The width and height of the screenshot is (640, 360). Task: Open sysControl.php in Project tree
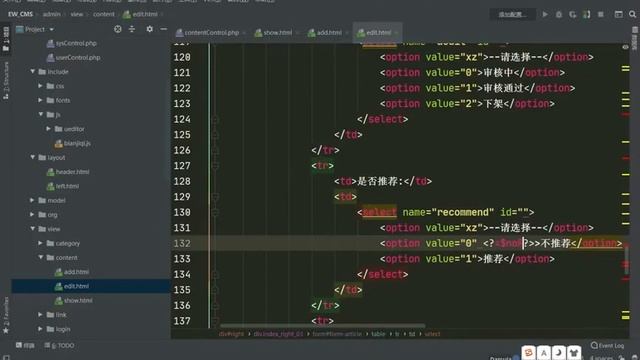coord(72,43)
